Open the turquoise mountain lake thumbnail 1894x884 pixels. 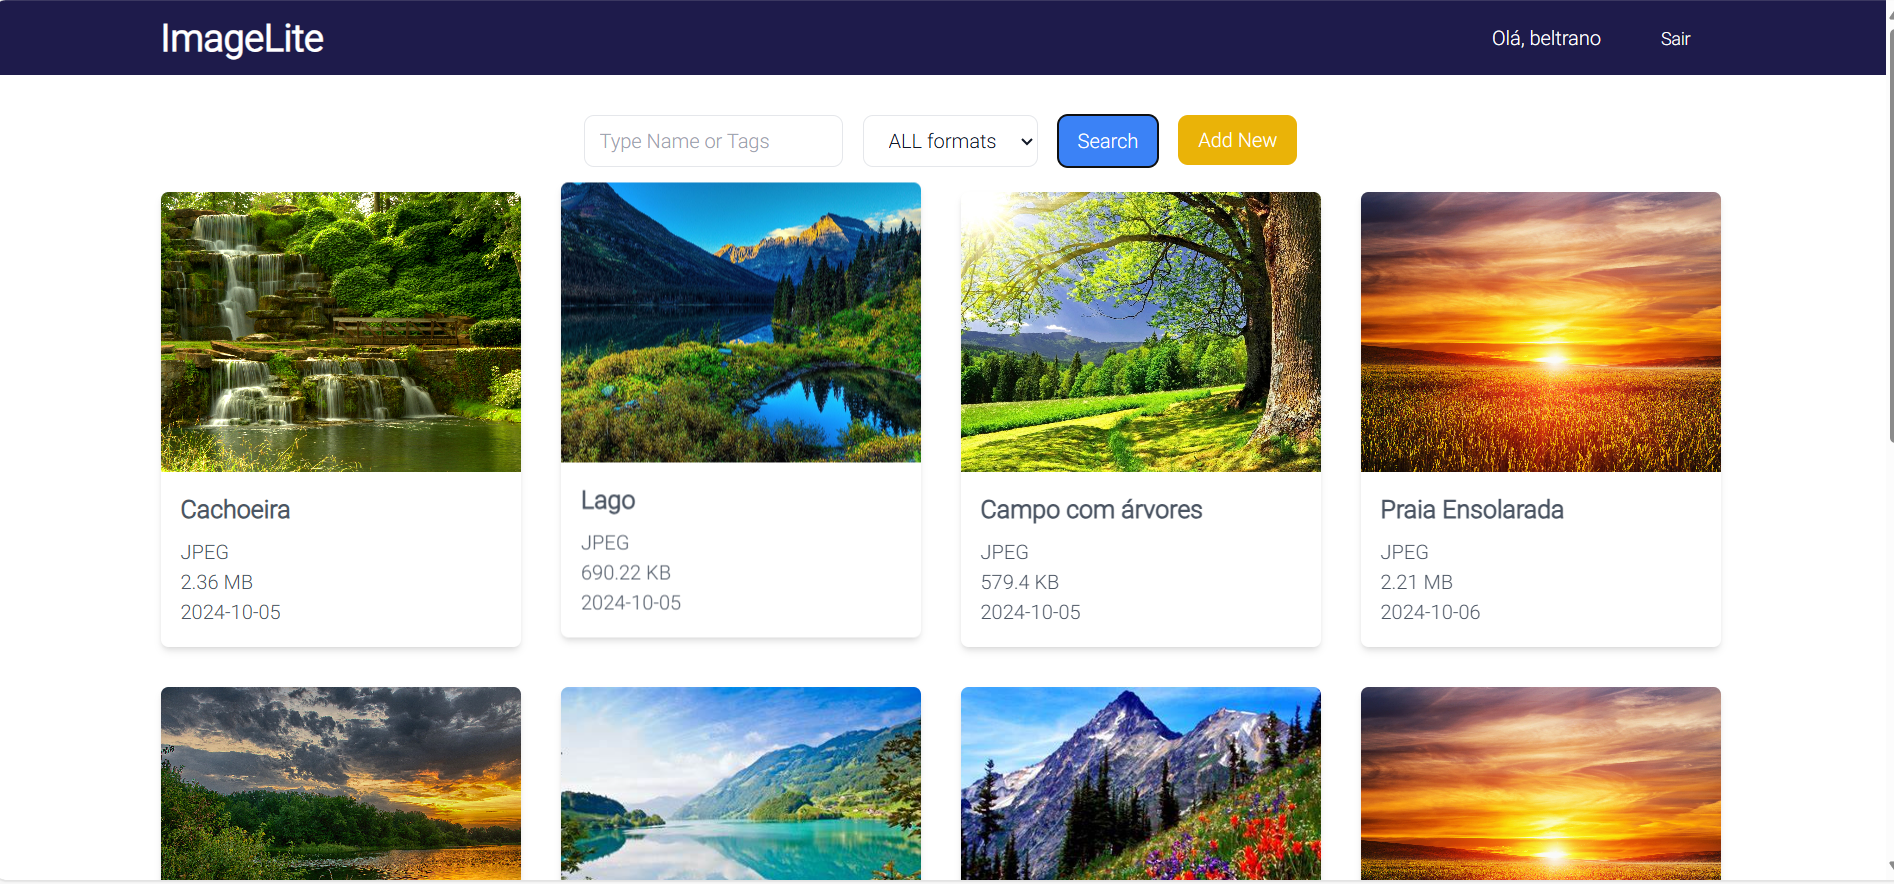(741, 783)
